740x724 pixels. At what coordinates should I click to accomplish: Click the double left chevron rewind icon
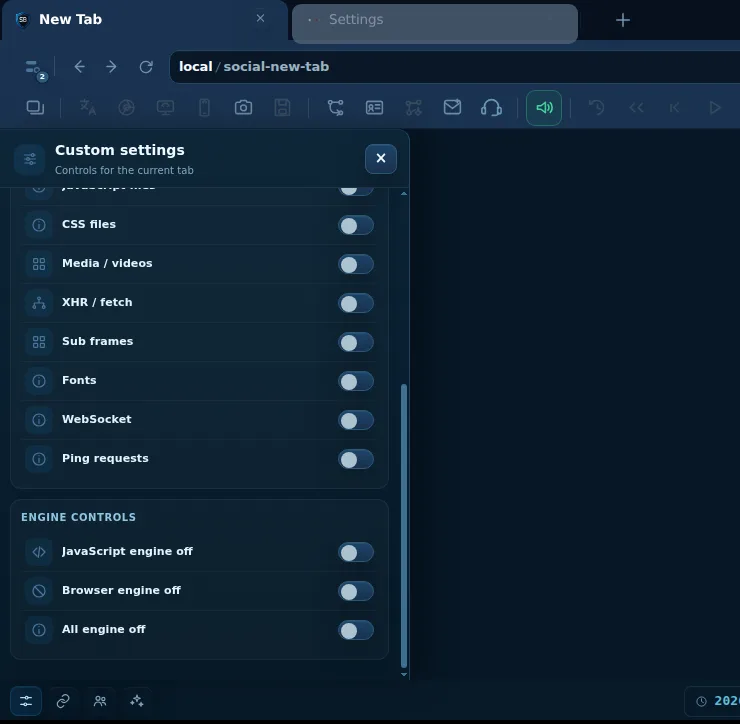636,108
